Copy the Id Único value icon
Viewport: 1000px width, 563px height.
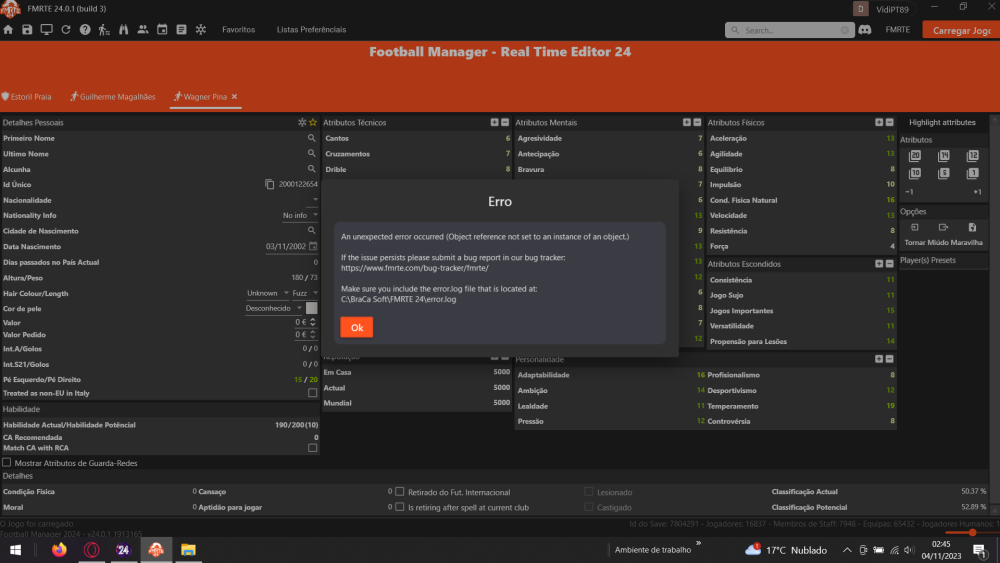[x=270, y=184]
